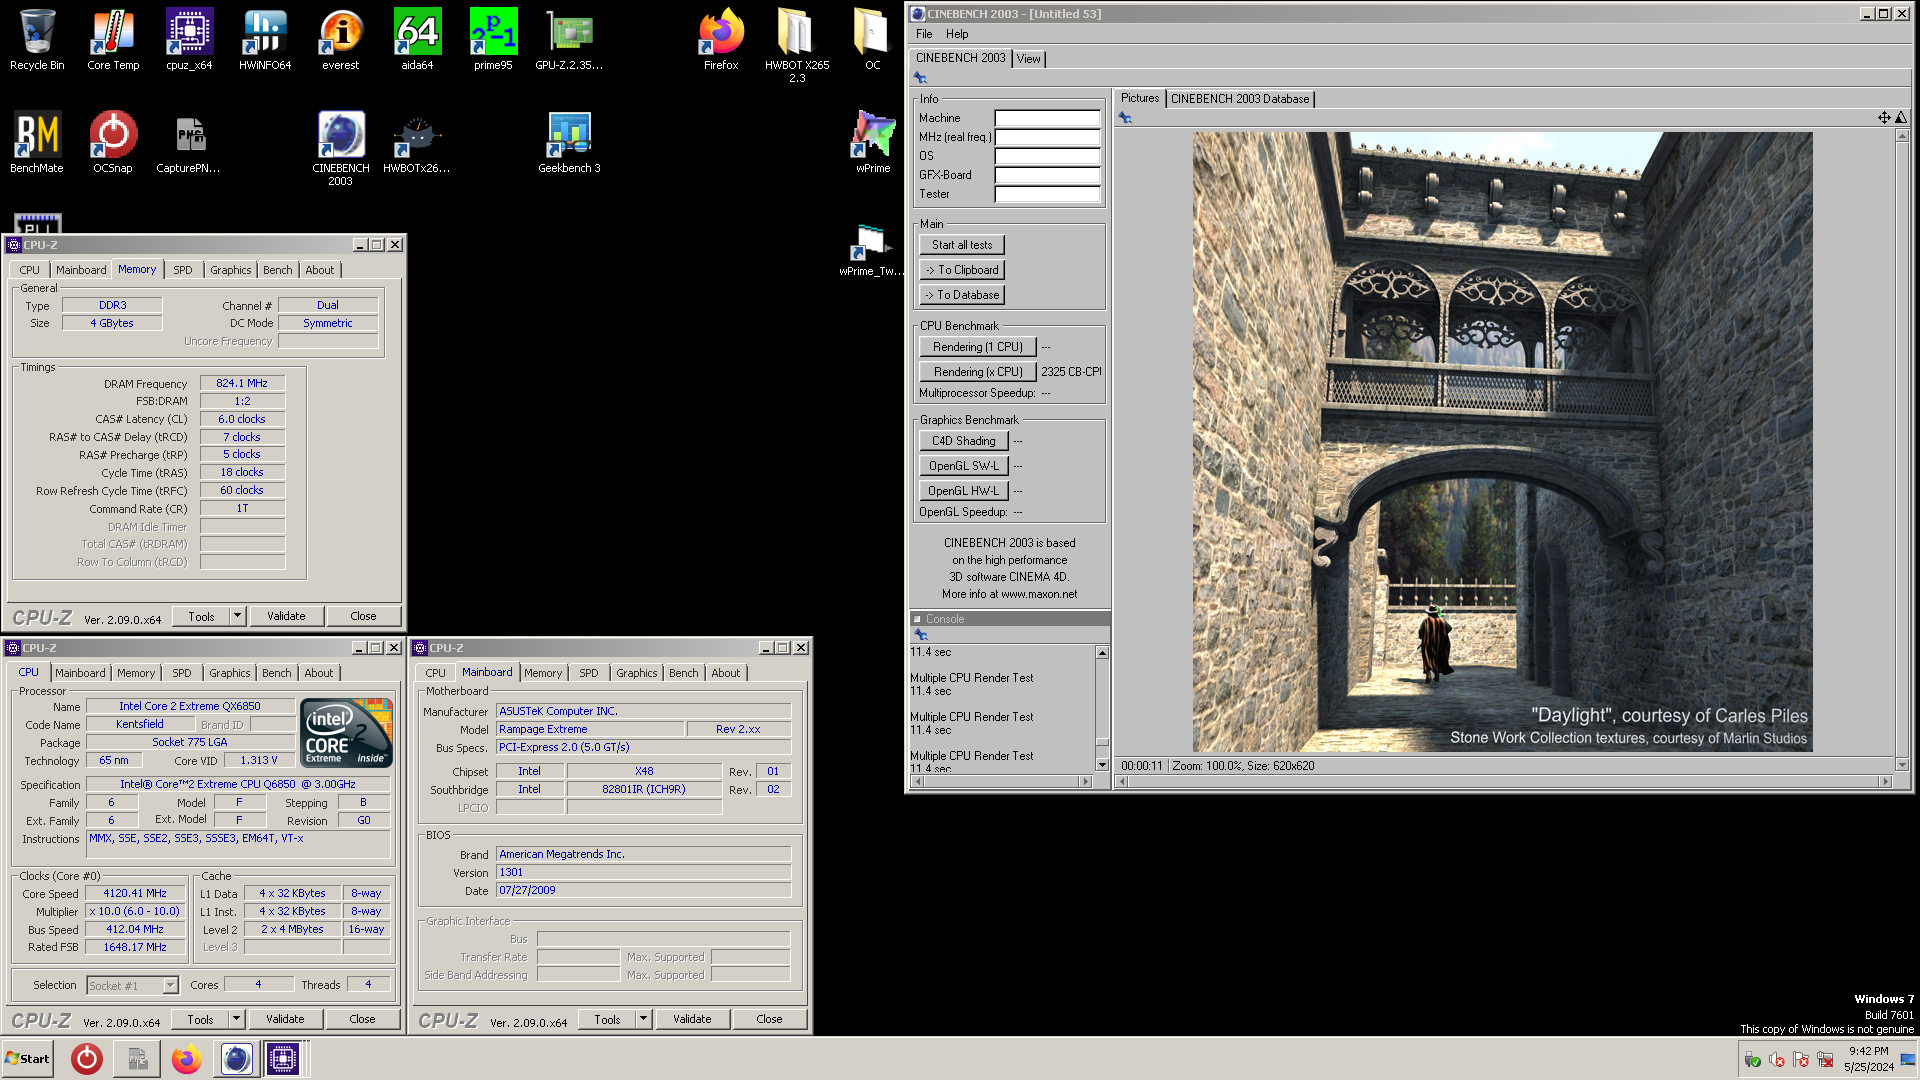Click Start all tests button

click(x=962, y=245)
